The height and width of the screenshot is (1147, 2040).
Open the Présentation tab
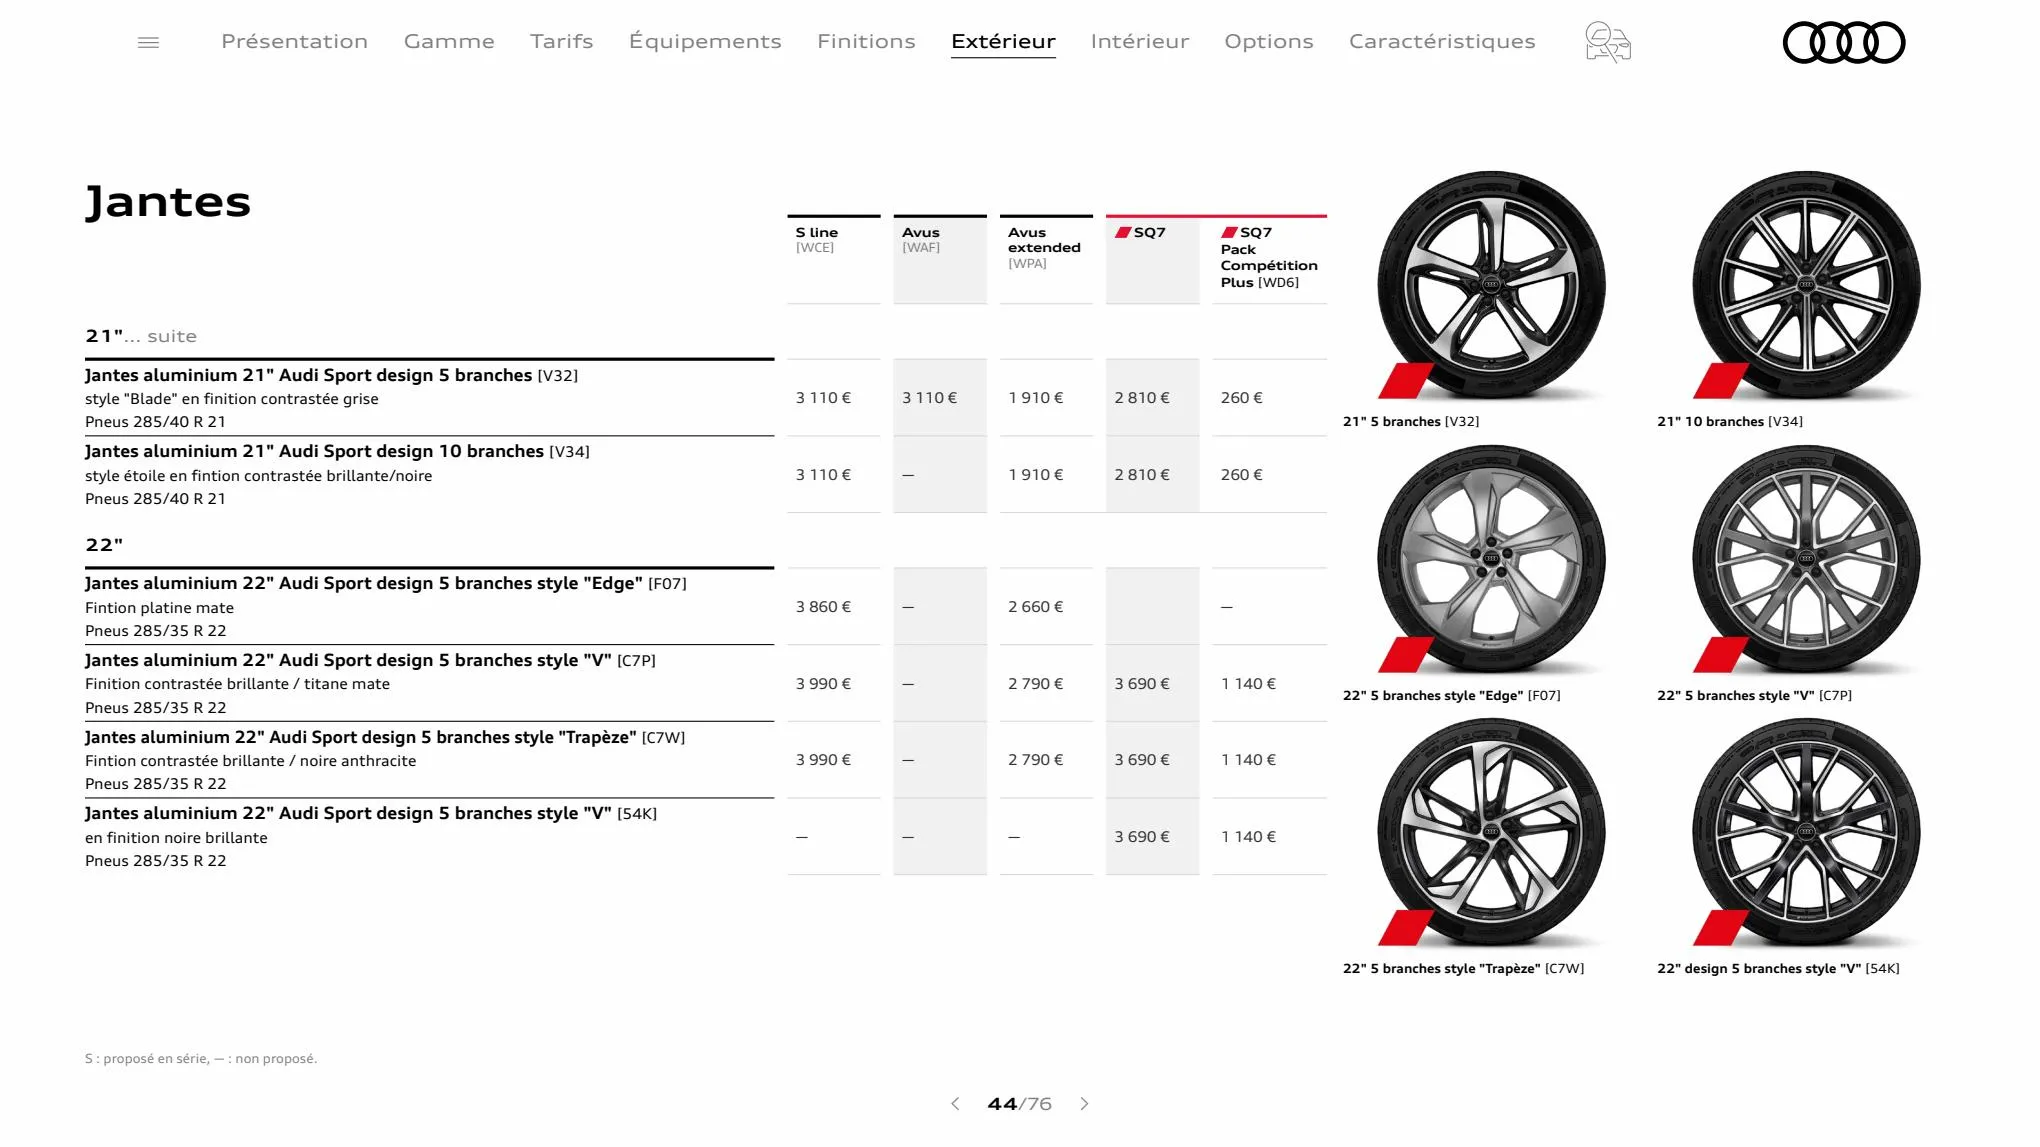click(294, 41)
